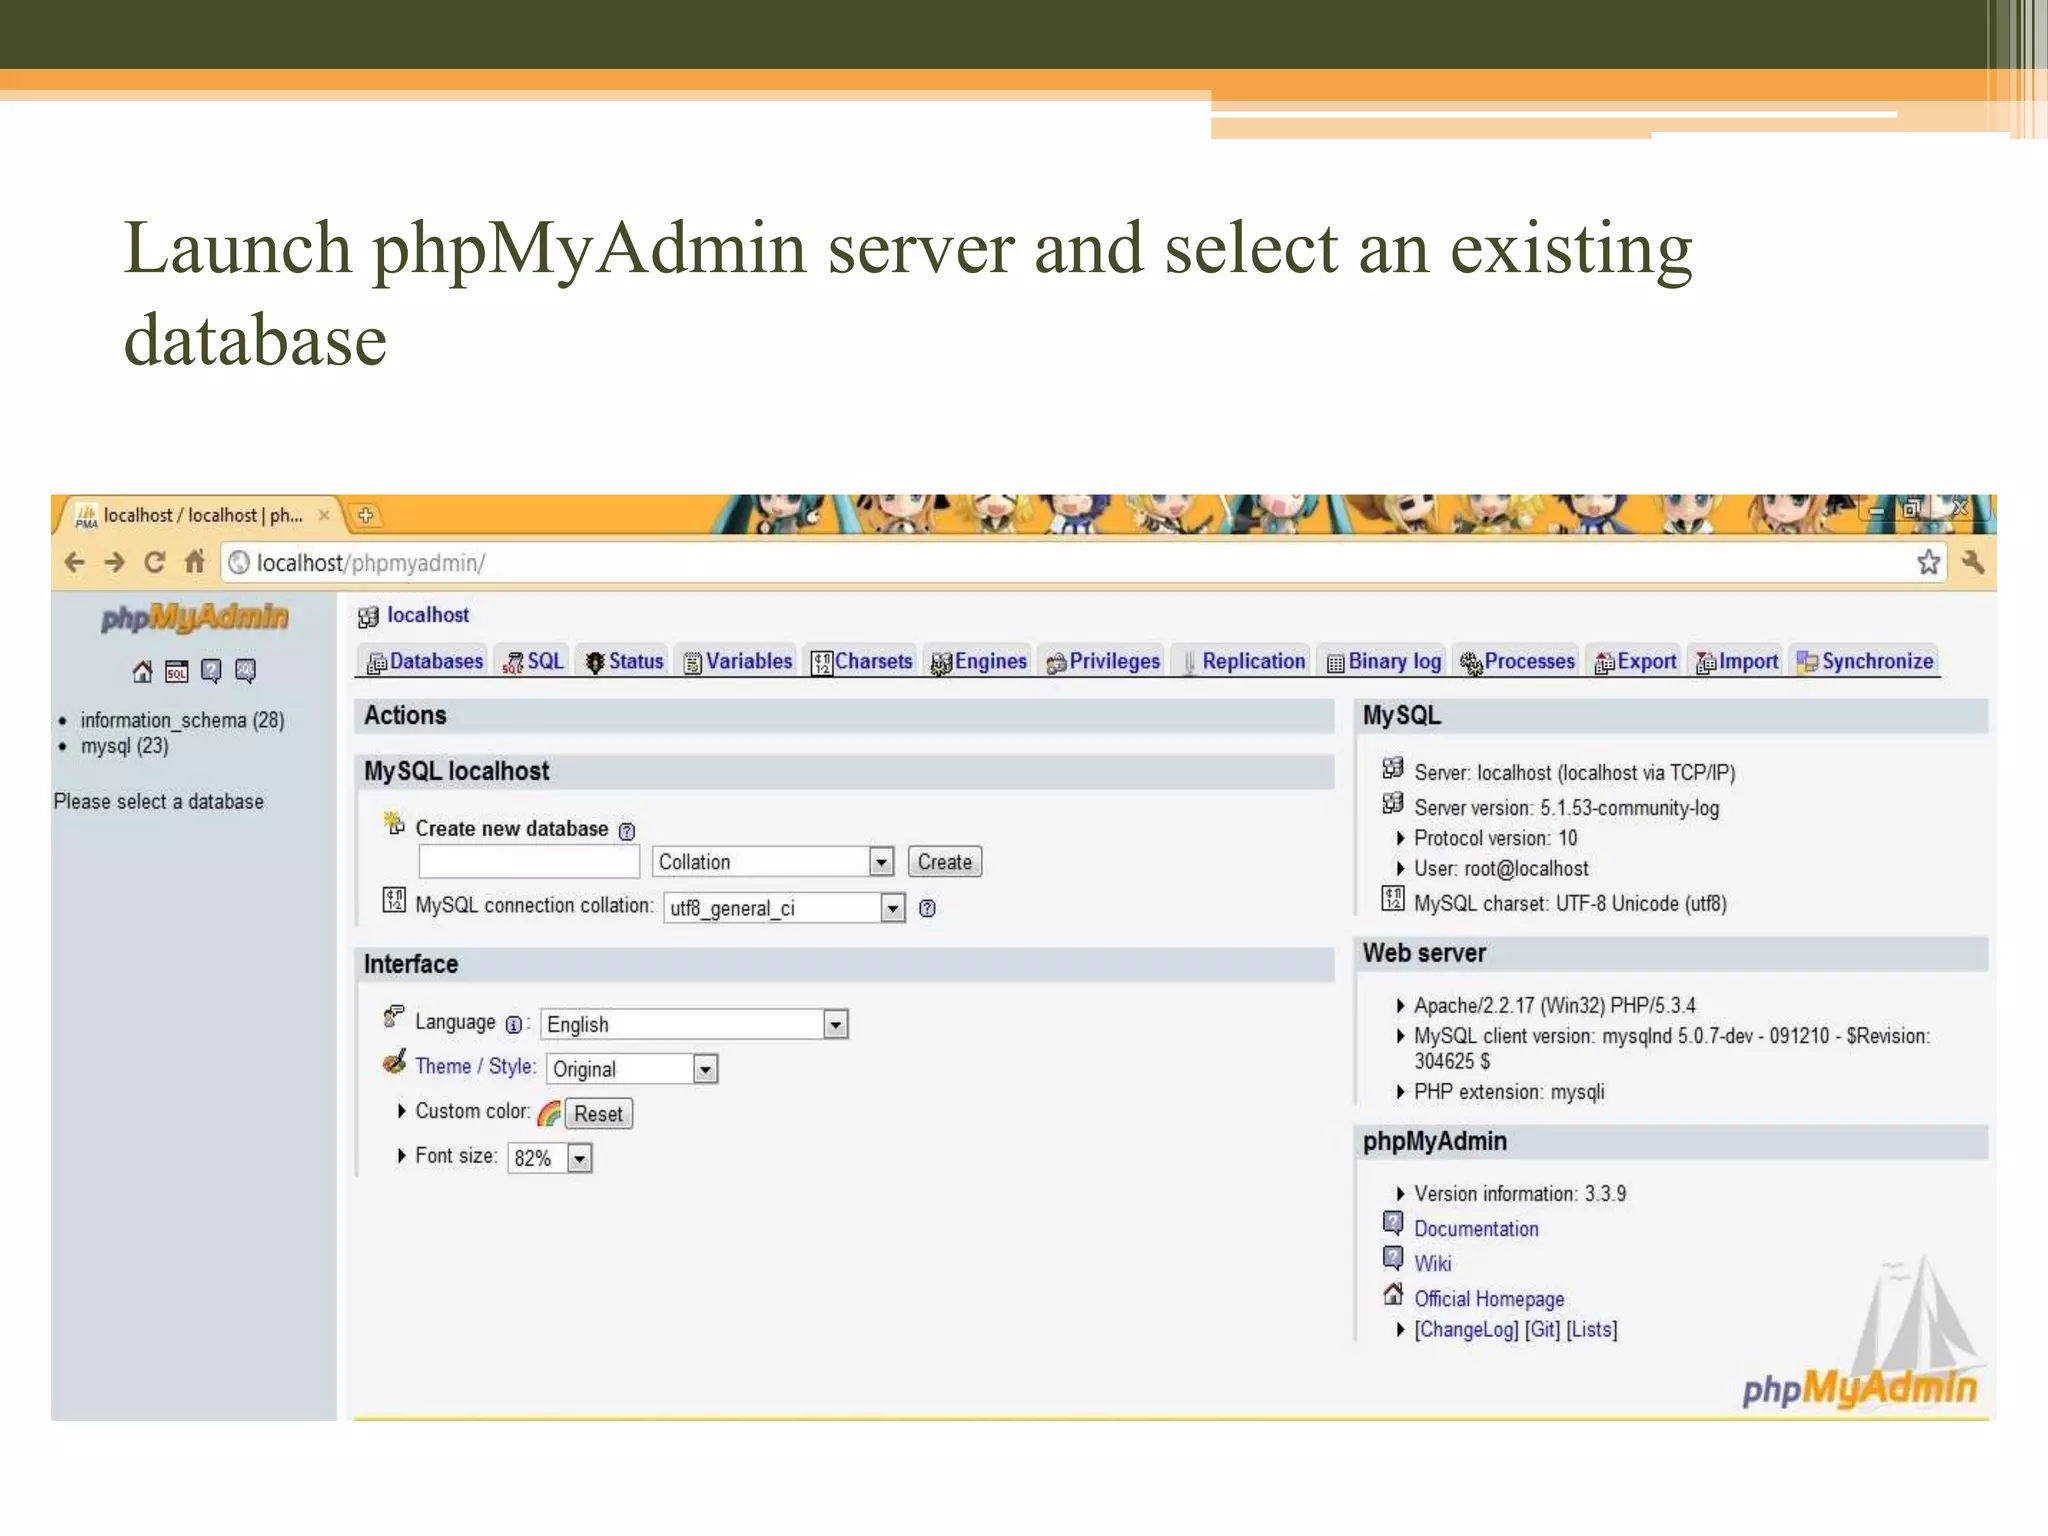The height and width of the screenshot is (1536, 2048).
Task: Open the wrench settings menu icon
Action: click(x=1972, y=562)
